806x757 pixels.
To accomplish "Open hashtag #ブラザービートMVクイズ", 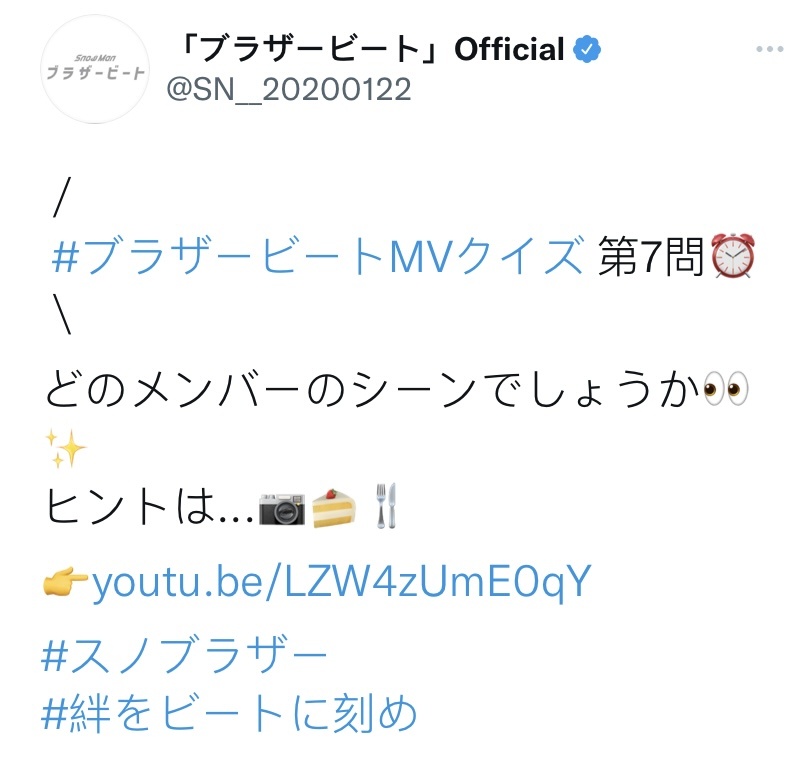I will pos(317,255).
